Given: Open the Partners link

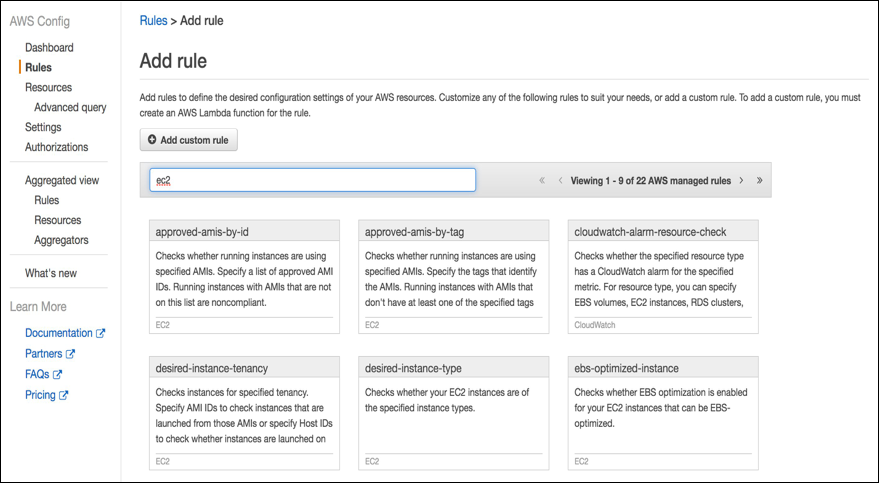Looking at the screenshot, I should pyautogui.click(x=44, y=354).
